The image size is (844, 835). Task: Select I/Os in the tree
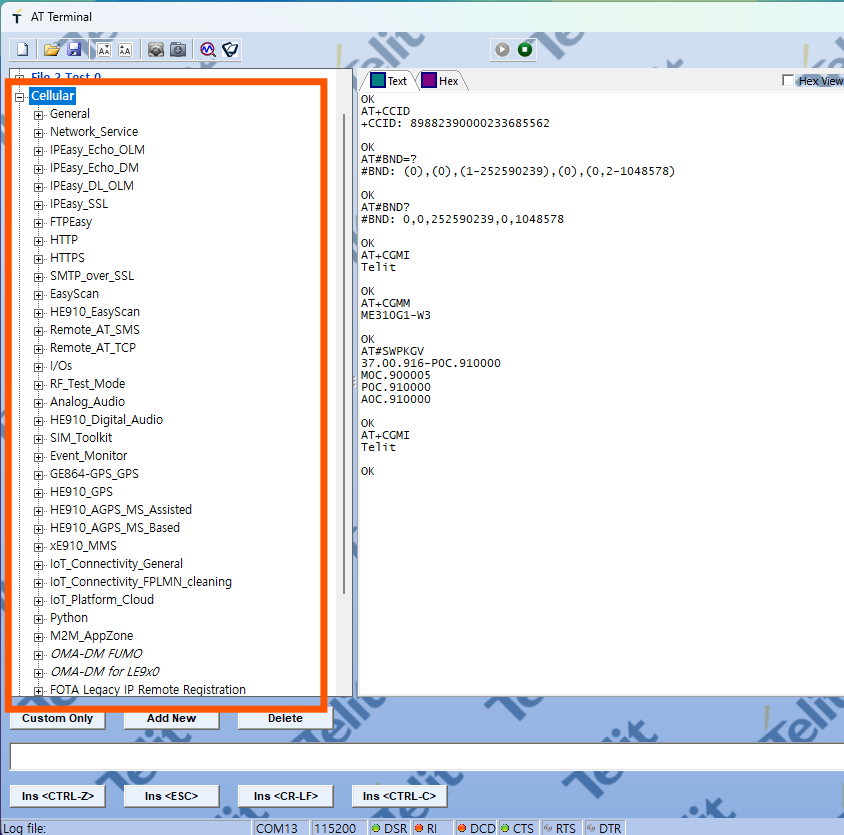(x=61, y=366)
